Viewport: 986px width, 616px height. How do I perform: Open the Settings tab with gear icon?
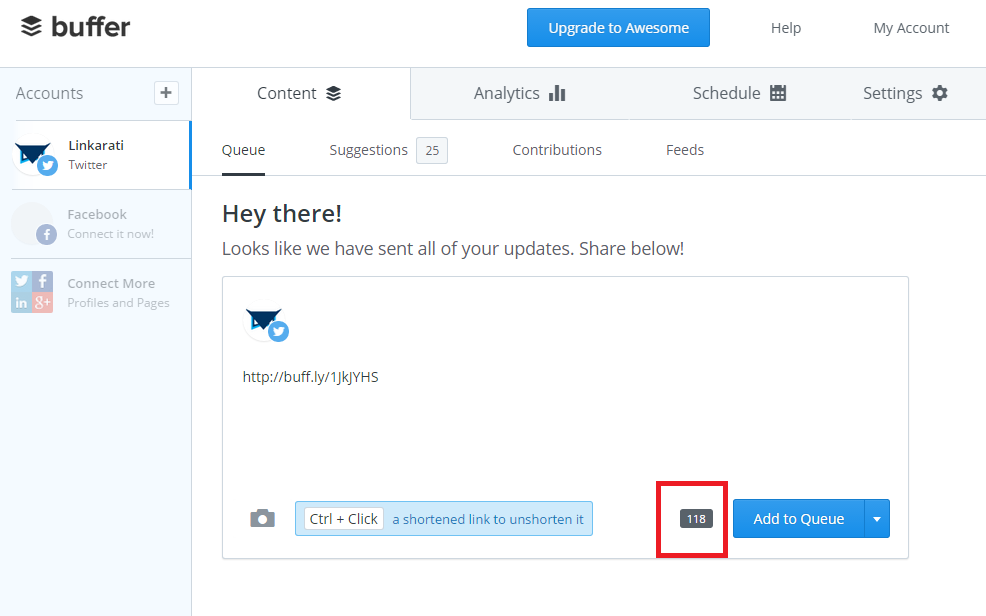pos(905,93)
